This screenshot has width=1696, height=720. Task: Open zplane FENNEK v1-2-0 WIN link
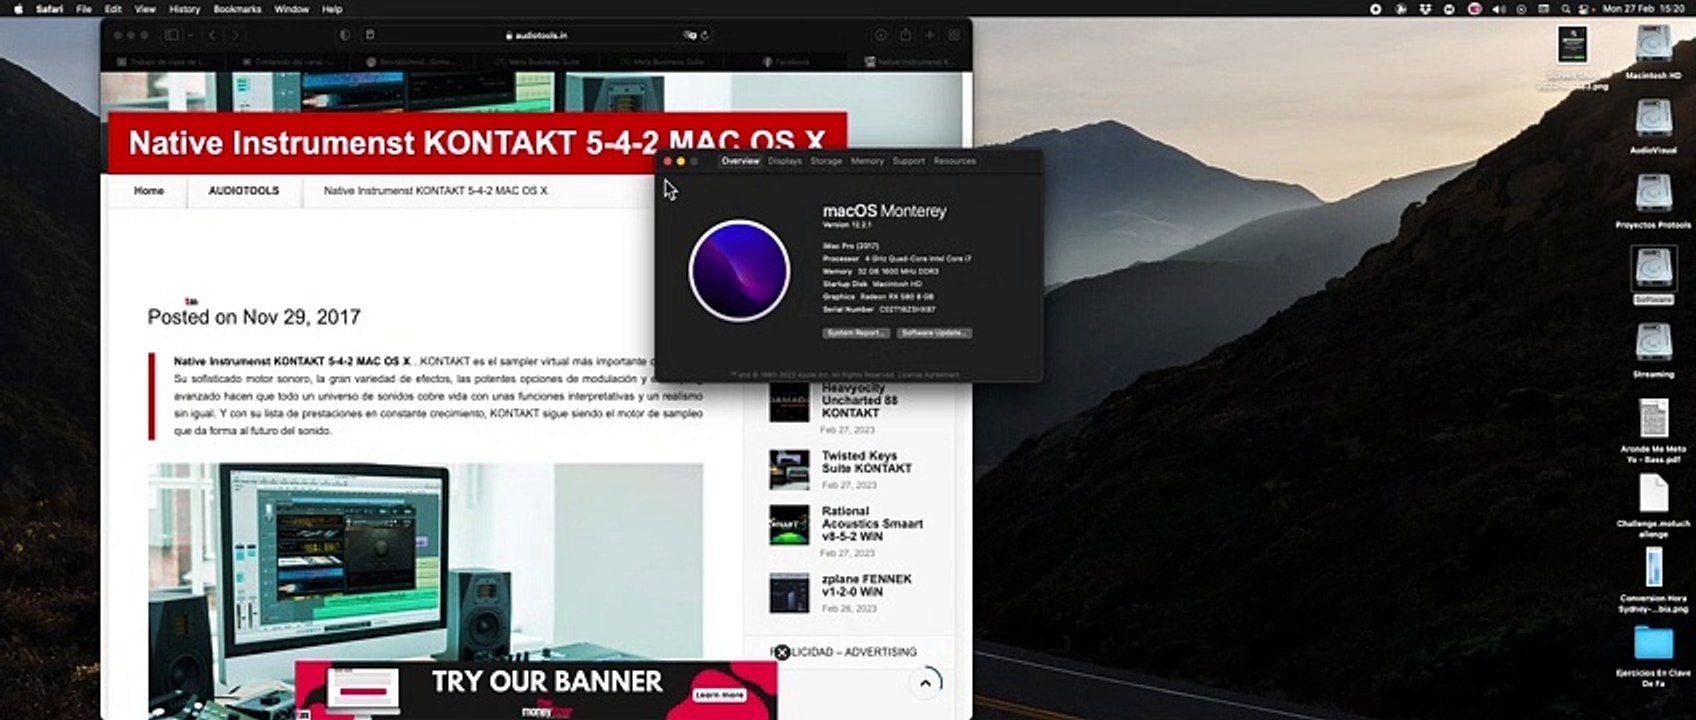tap(867, 586)
